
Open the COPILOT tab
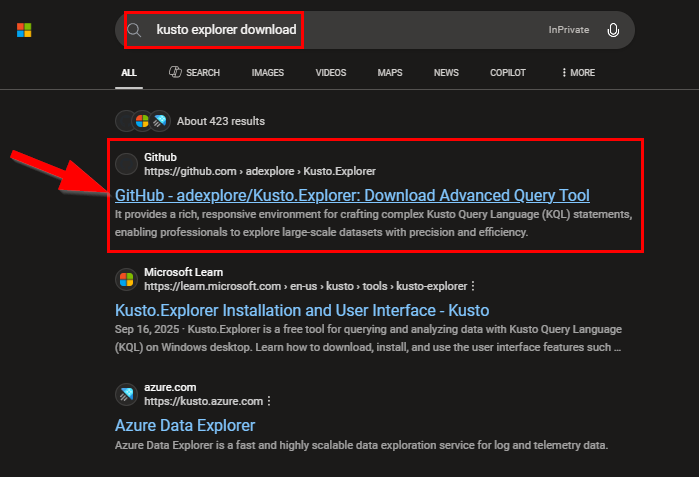point(508,73)
